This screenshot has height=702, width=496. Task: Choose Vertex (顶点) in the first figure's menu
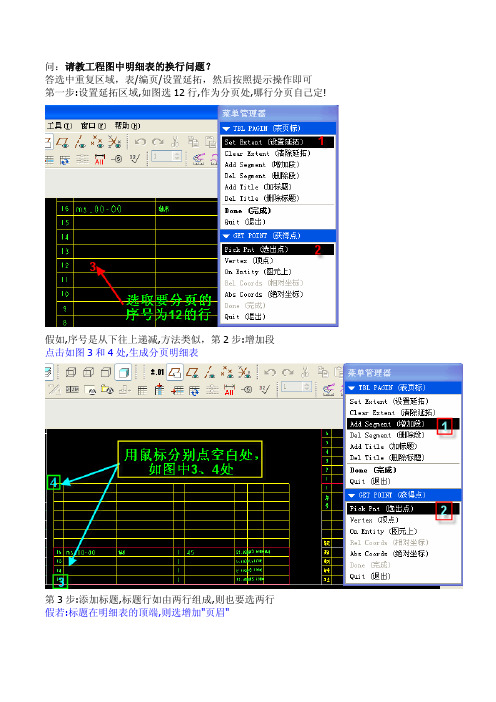249,261
